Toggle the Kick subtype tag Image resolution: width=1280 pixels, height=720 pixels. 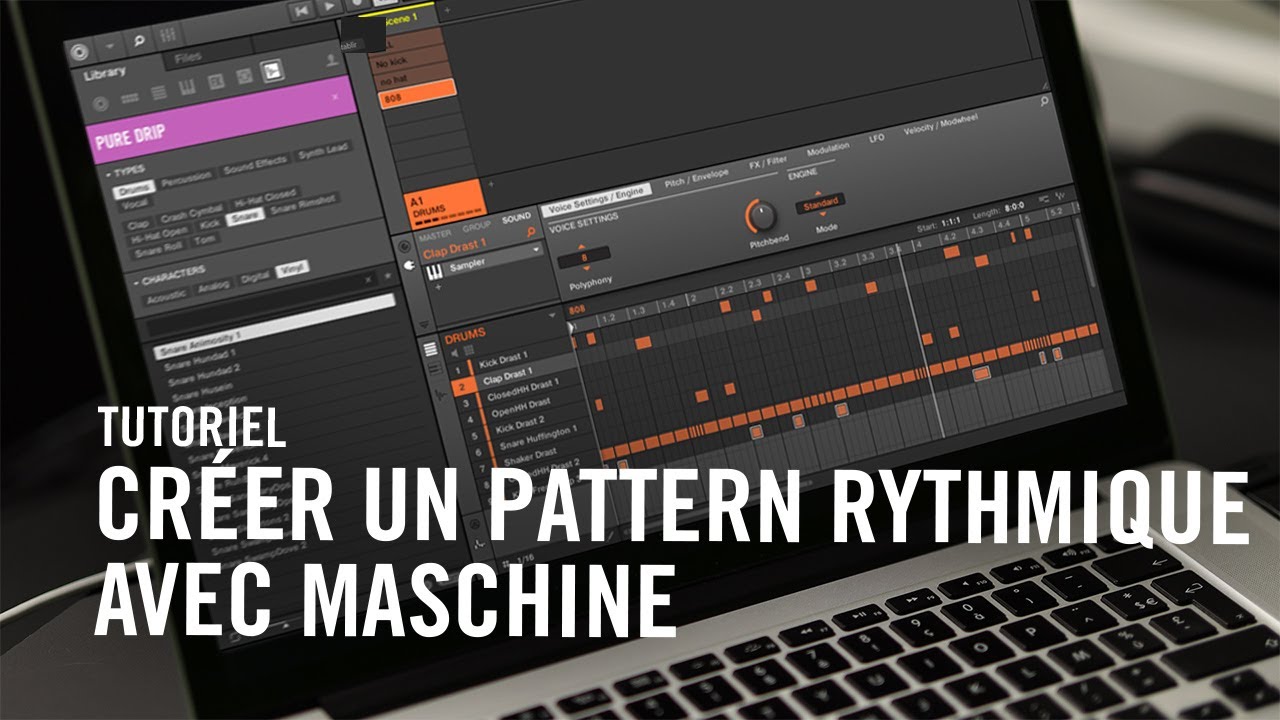pos(210,222)
